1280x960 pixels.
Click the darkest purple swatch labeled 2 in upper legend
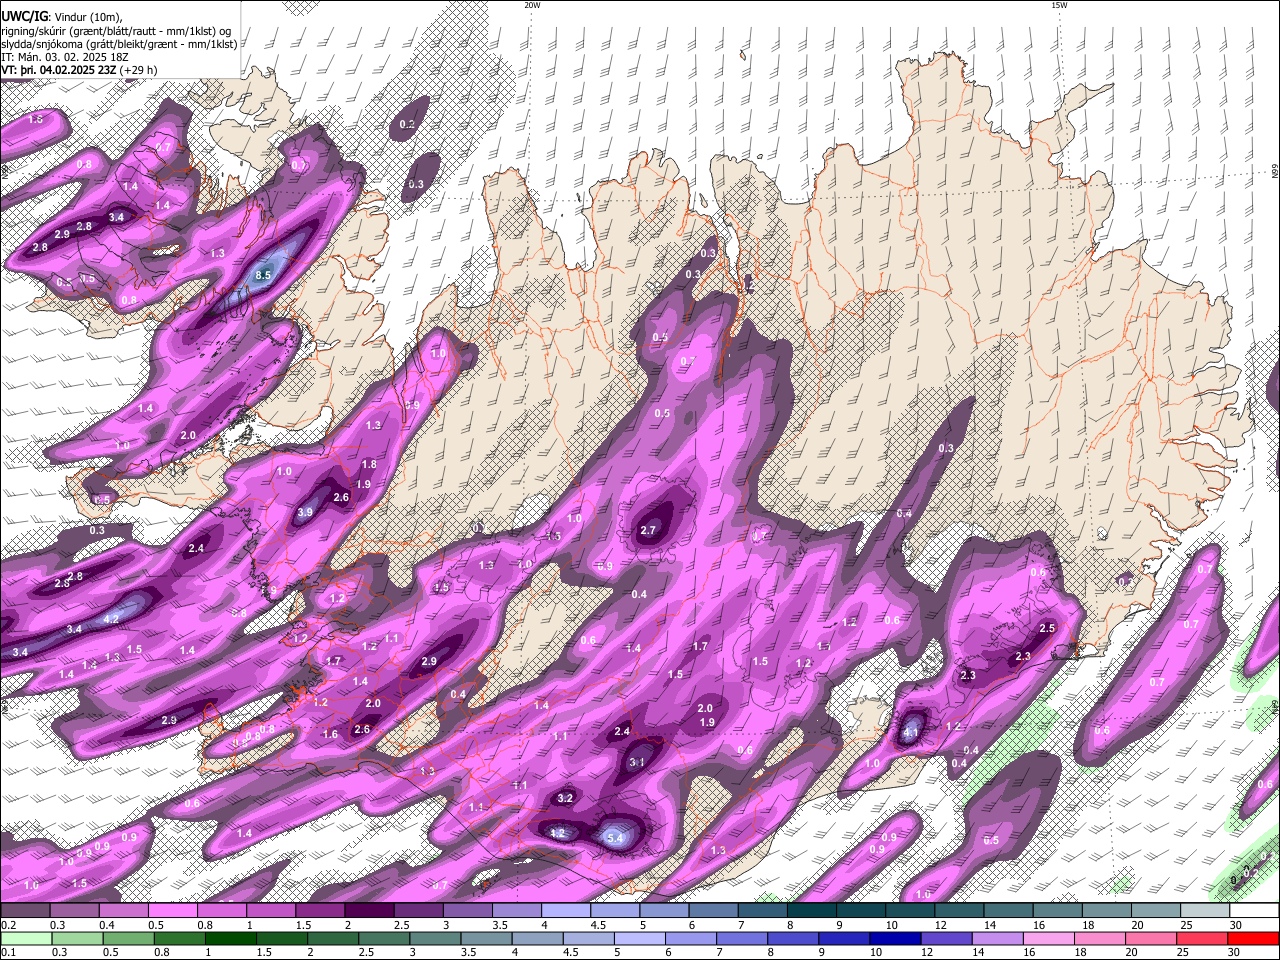tap(368, 910)
